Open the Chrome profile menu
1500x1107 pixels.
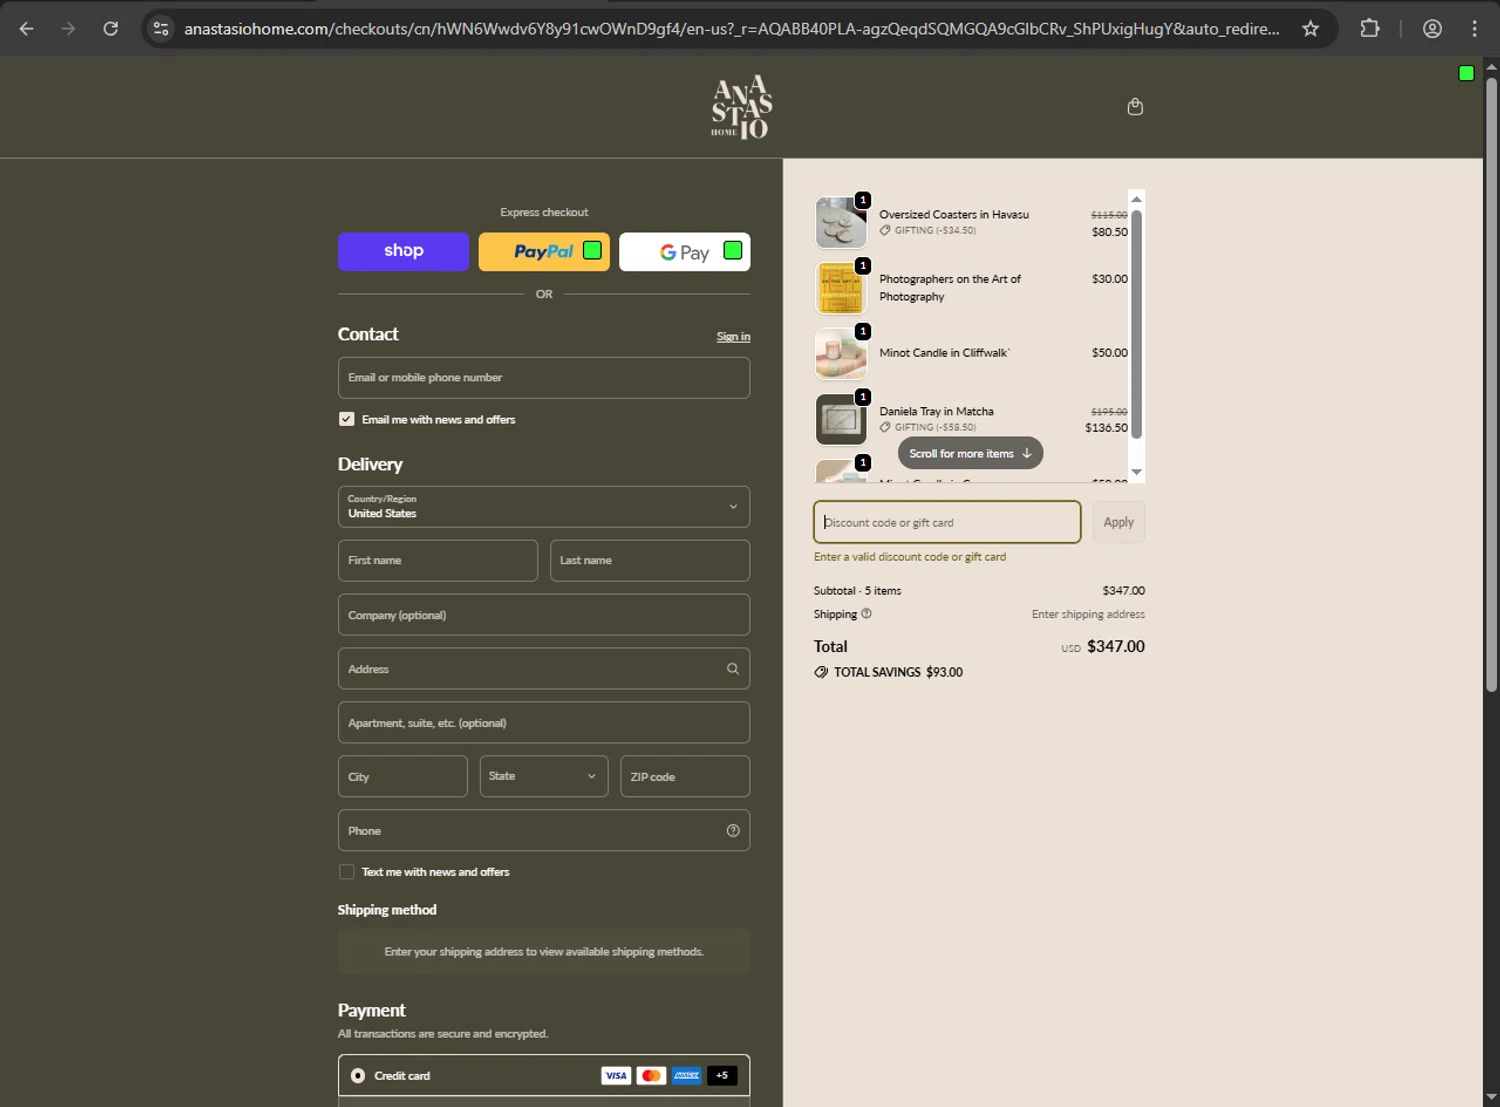pos(1432,29)
